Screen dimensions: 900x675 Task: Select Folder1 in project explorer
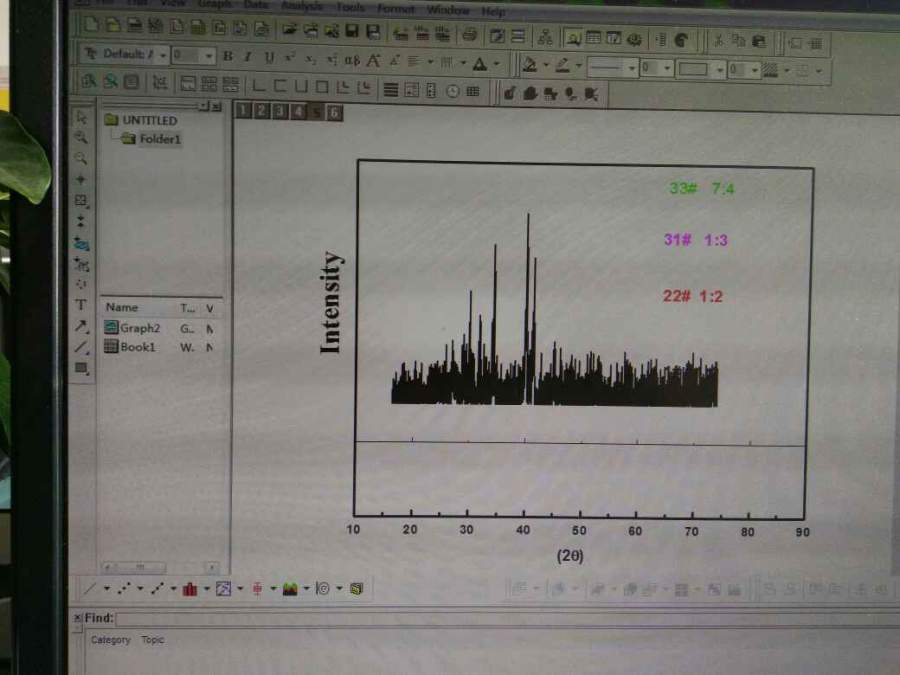pos(152,139)
